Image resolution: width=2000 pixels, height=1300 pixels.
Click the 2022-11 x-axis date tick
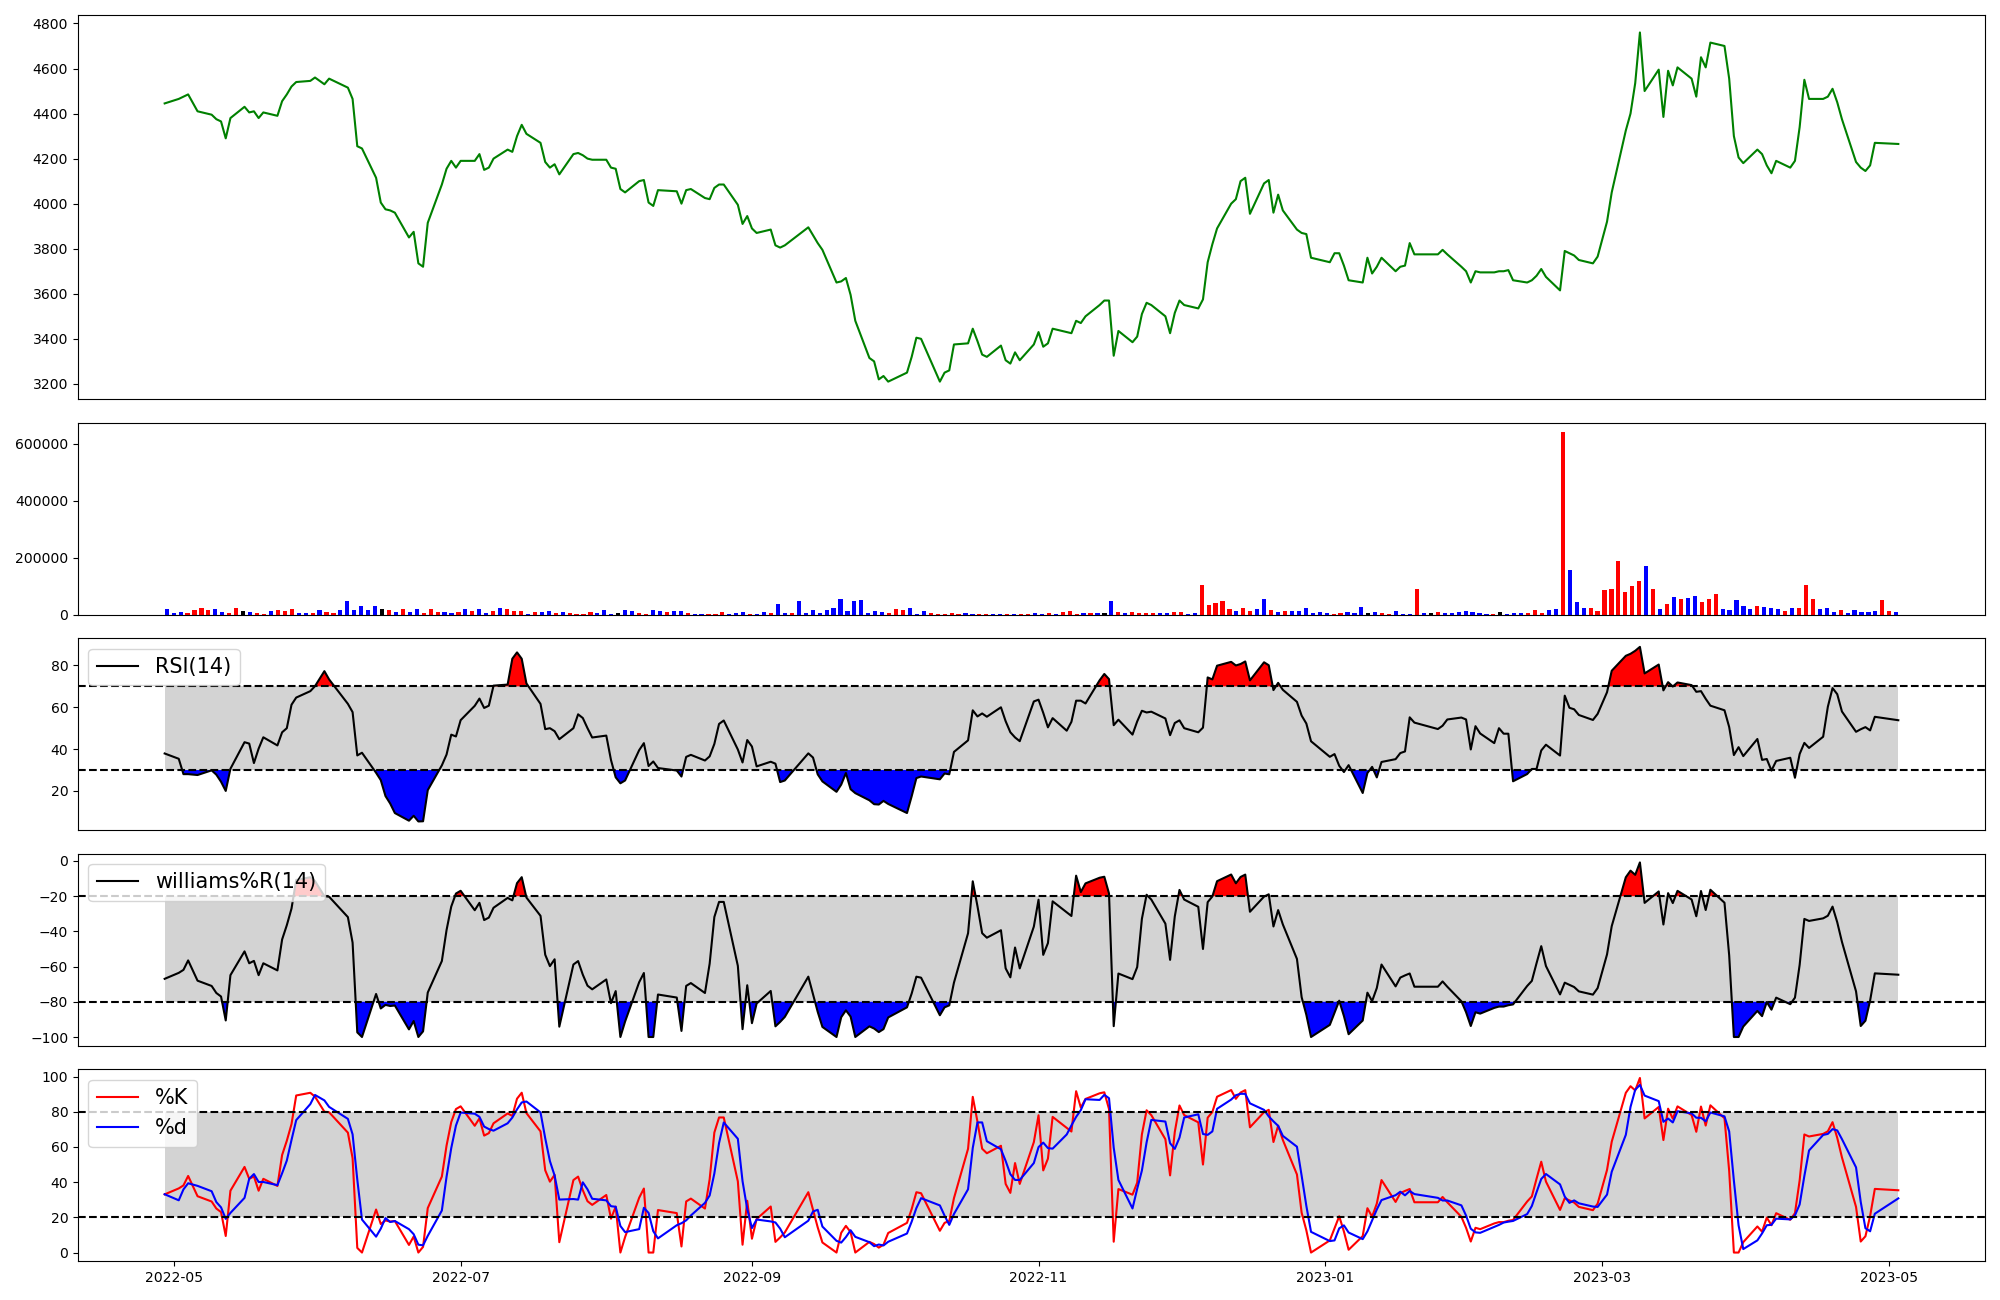(1039, 1277)
